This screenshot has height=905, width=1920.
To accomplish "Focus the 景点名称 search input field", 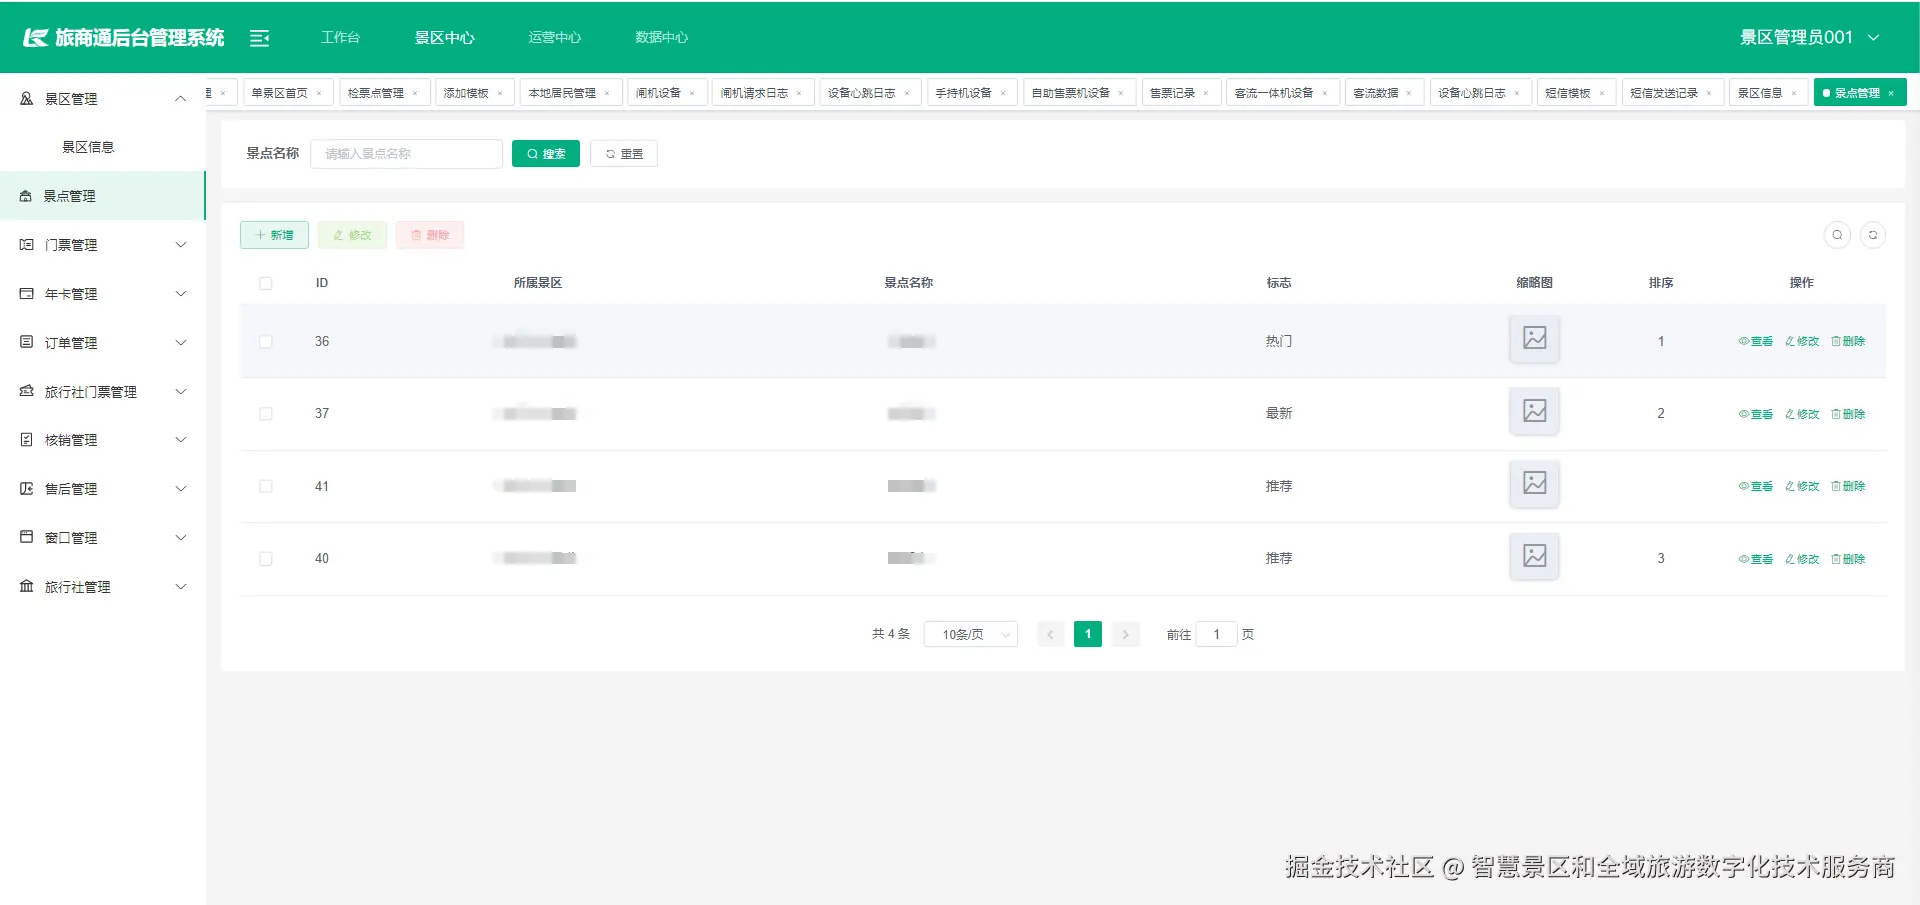I will click(x=407, y=154).
